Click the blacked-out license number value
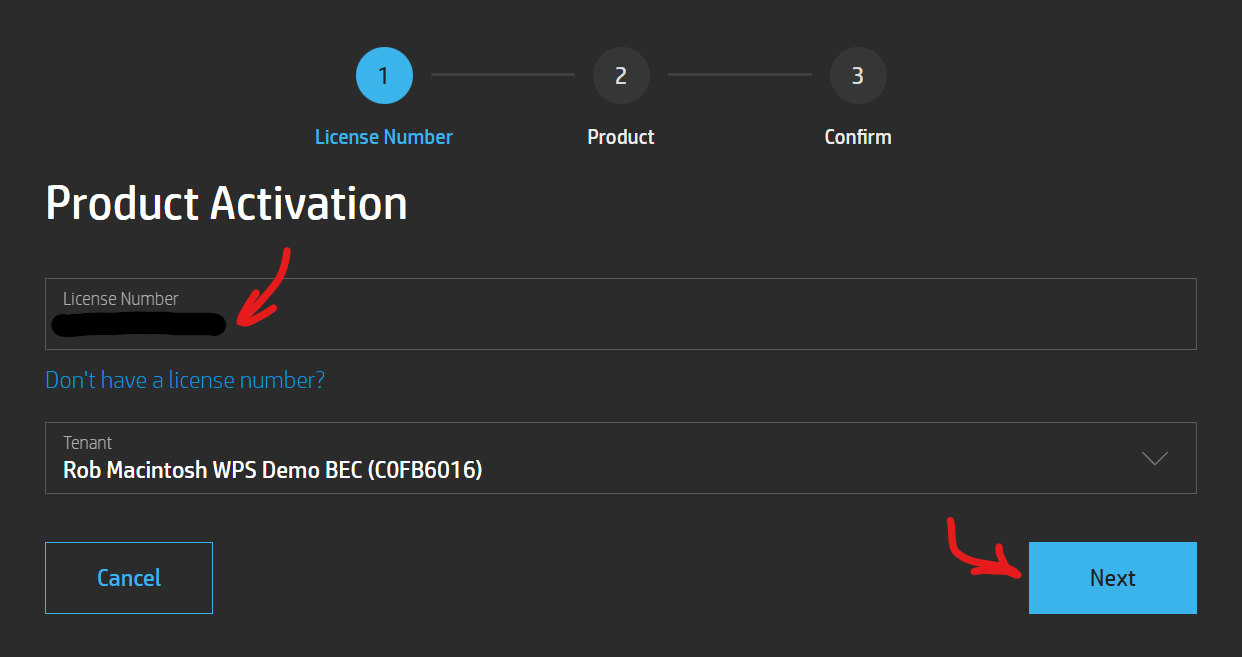Viewport: 1242px width, 657px height. pyautogui.click(x=139, y=324)
